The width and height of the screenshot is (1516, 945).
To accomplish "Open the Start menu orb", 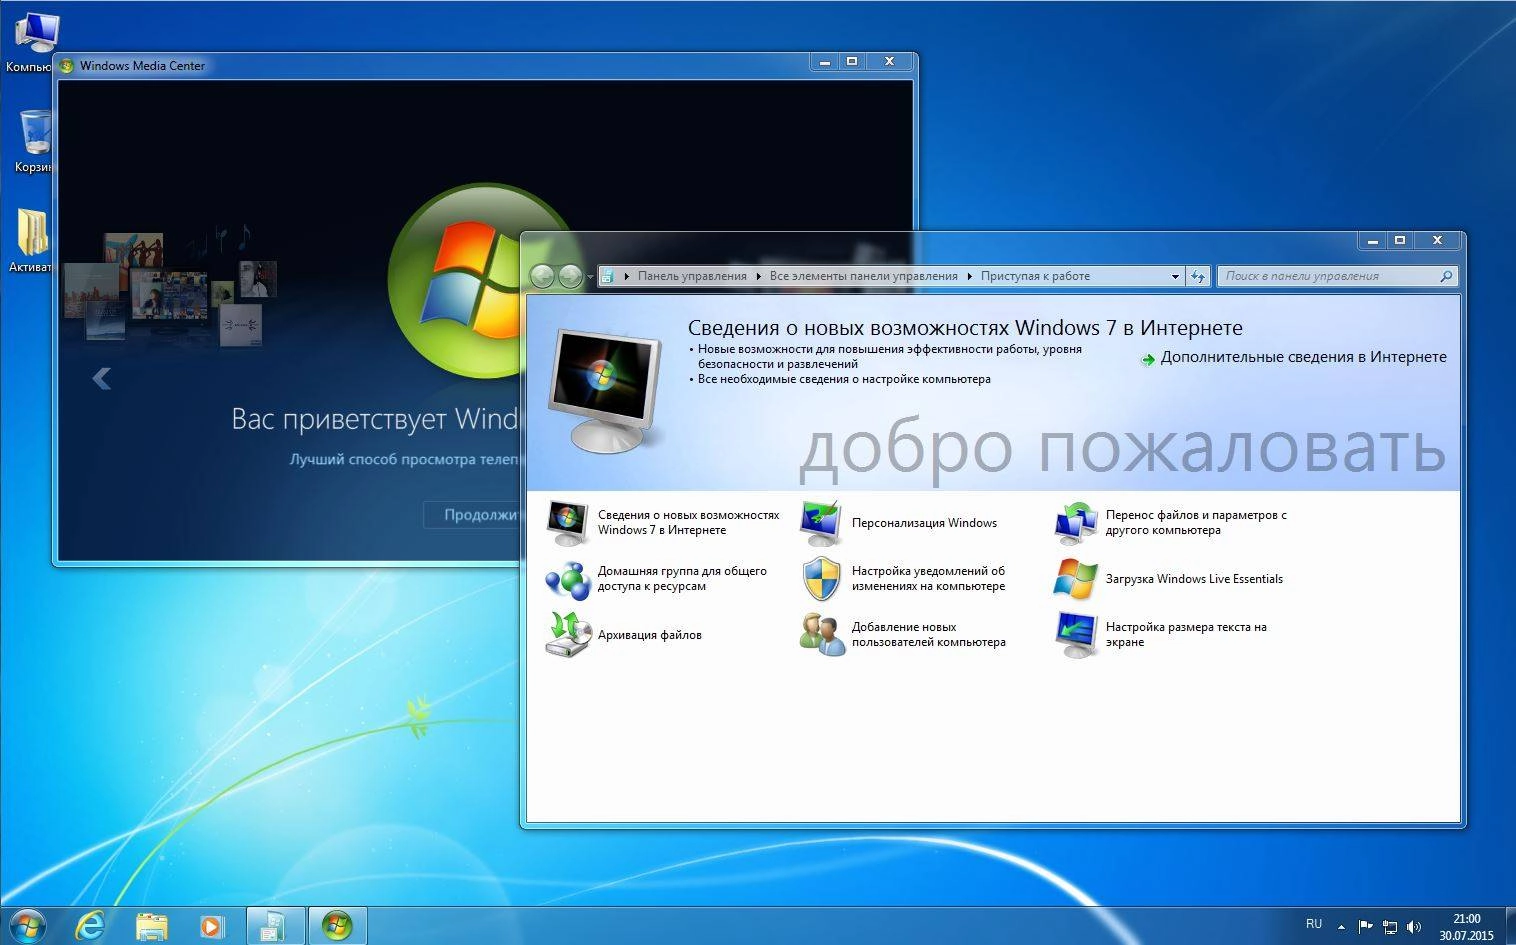I will coord(25,925).
